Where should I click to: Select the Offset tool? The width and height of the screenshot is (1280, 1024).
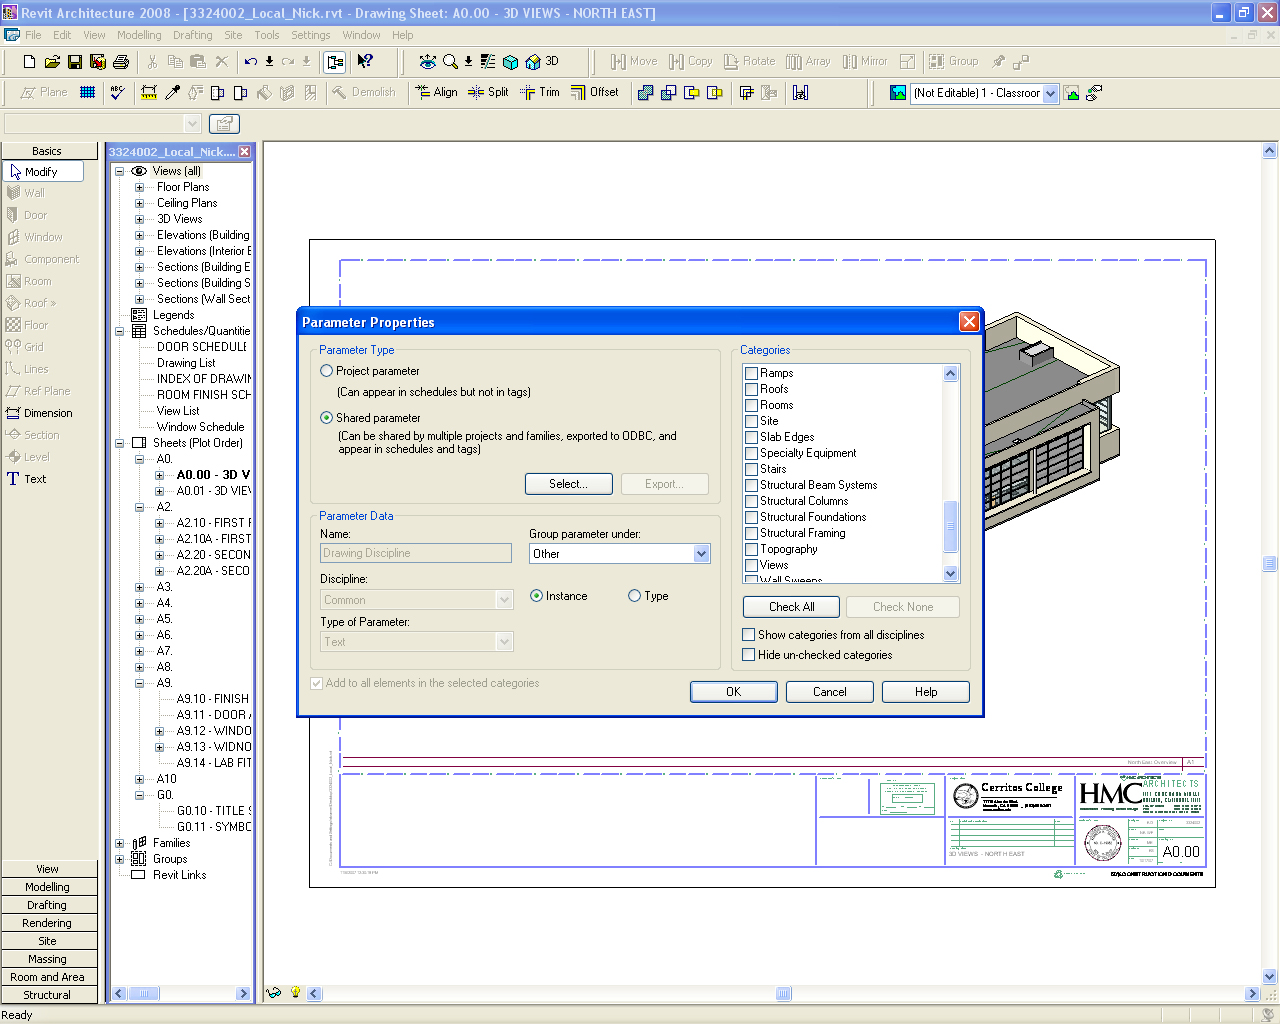(x=595, y=92)
